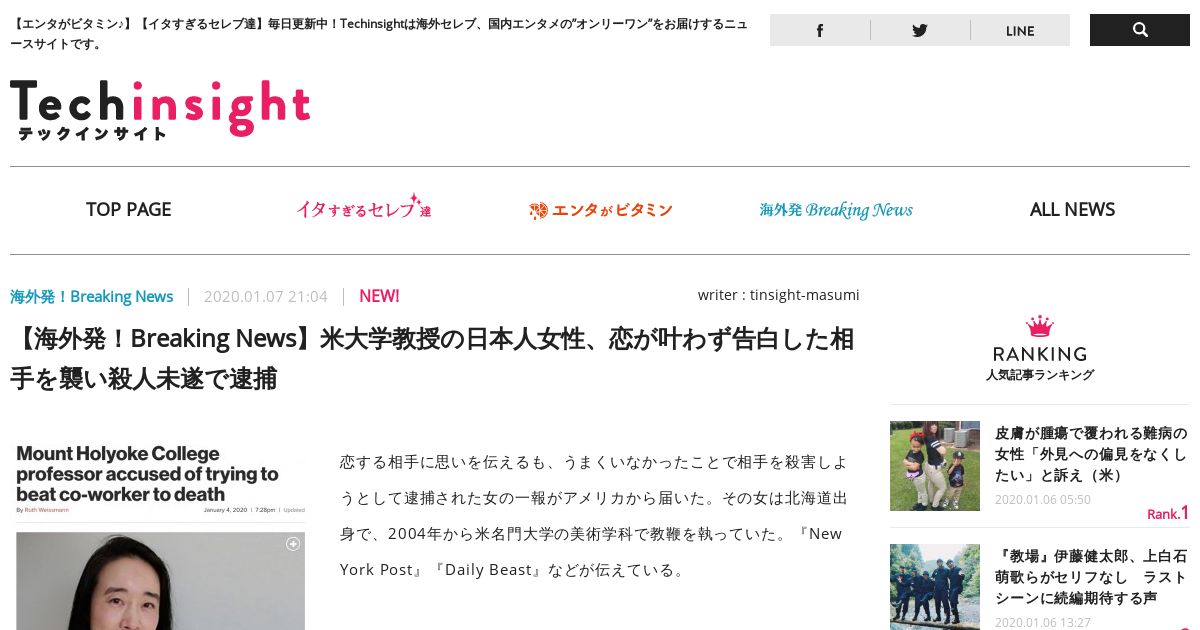1200x630 pixels.
Task: Open article headline about 米大学教授
Action: [432, 359]
